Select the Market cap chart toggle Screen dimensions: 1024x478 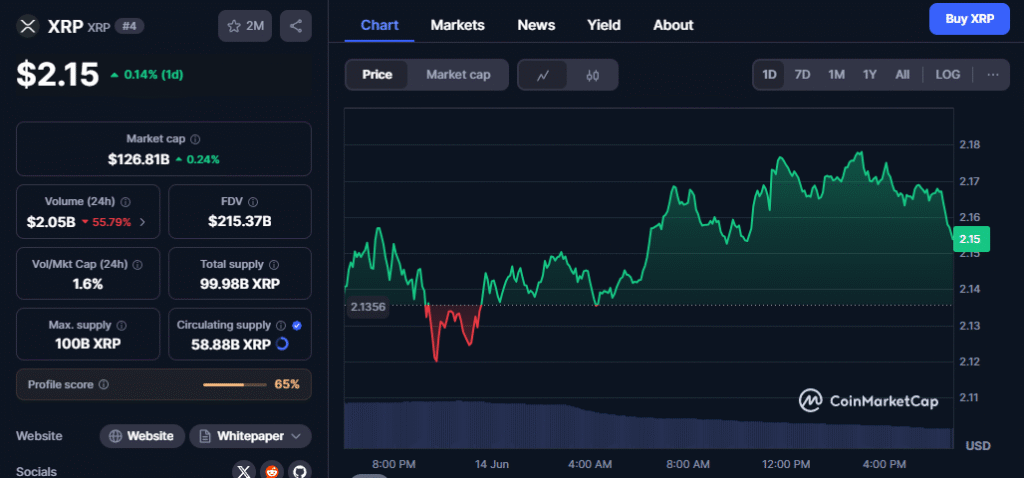click(x=458, y=74)
